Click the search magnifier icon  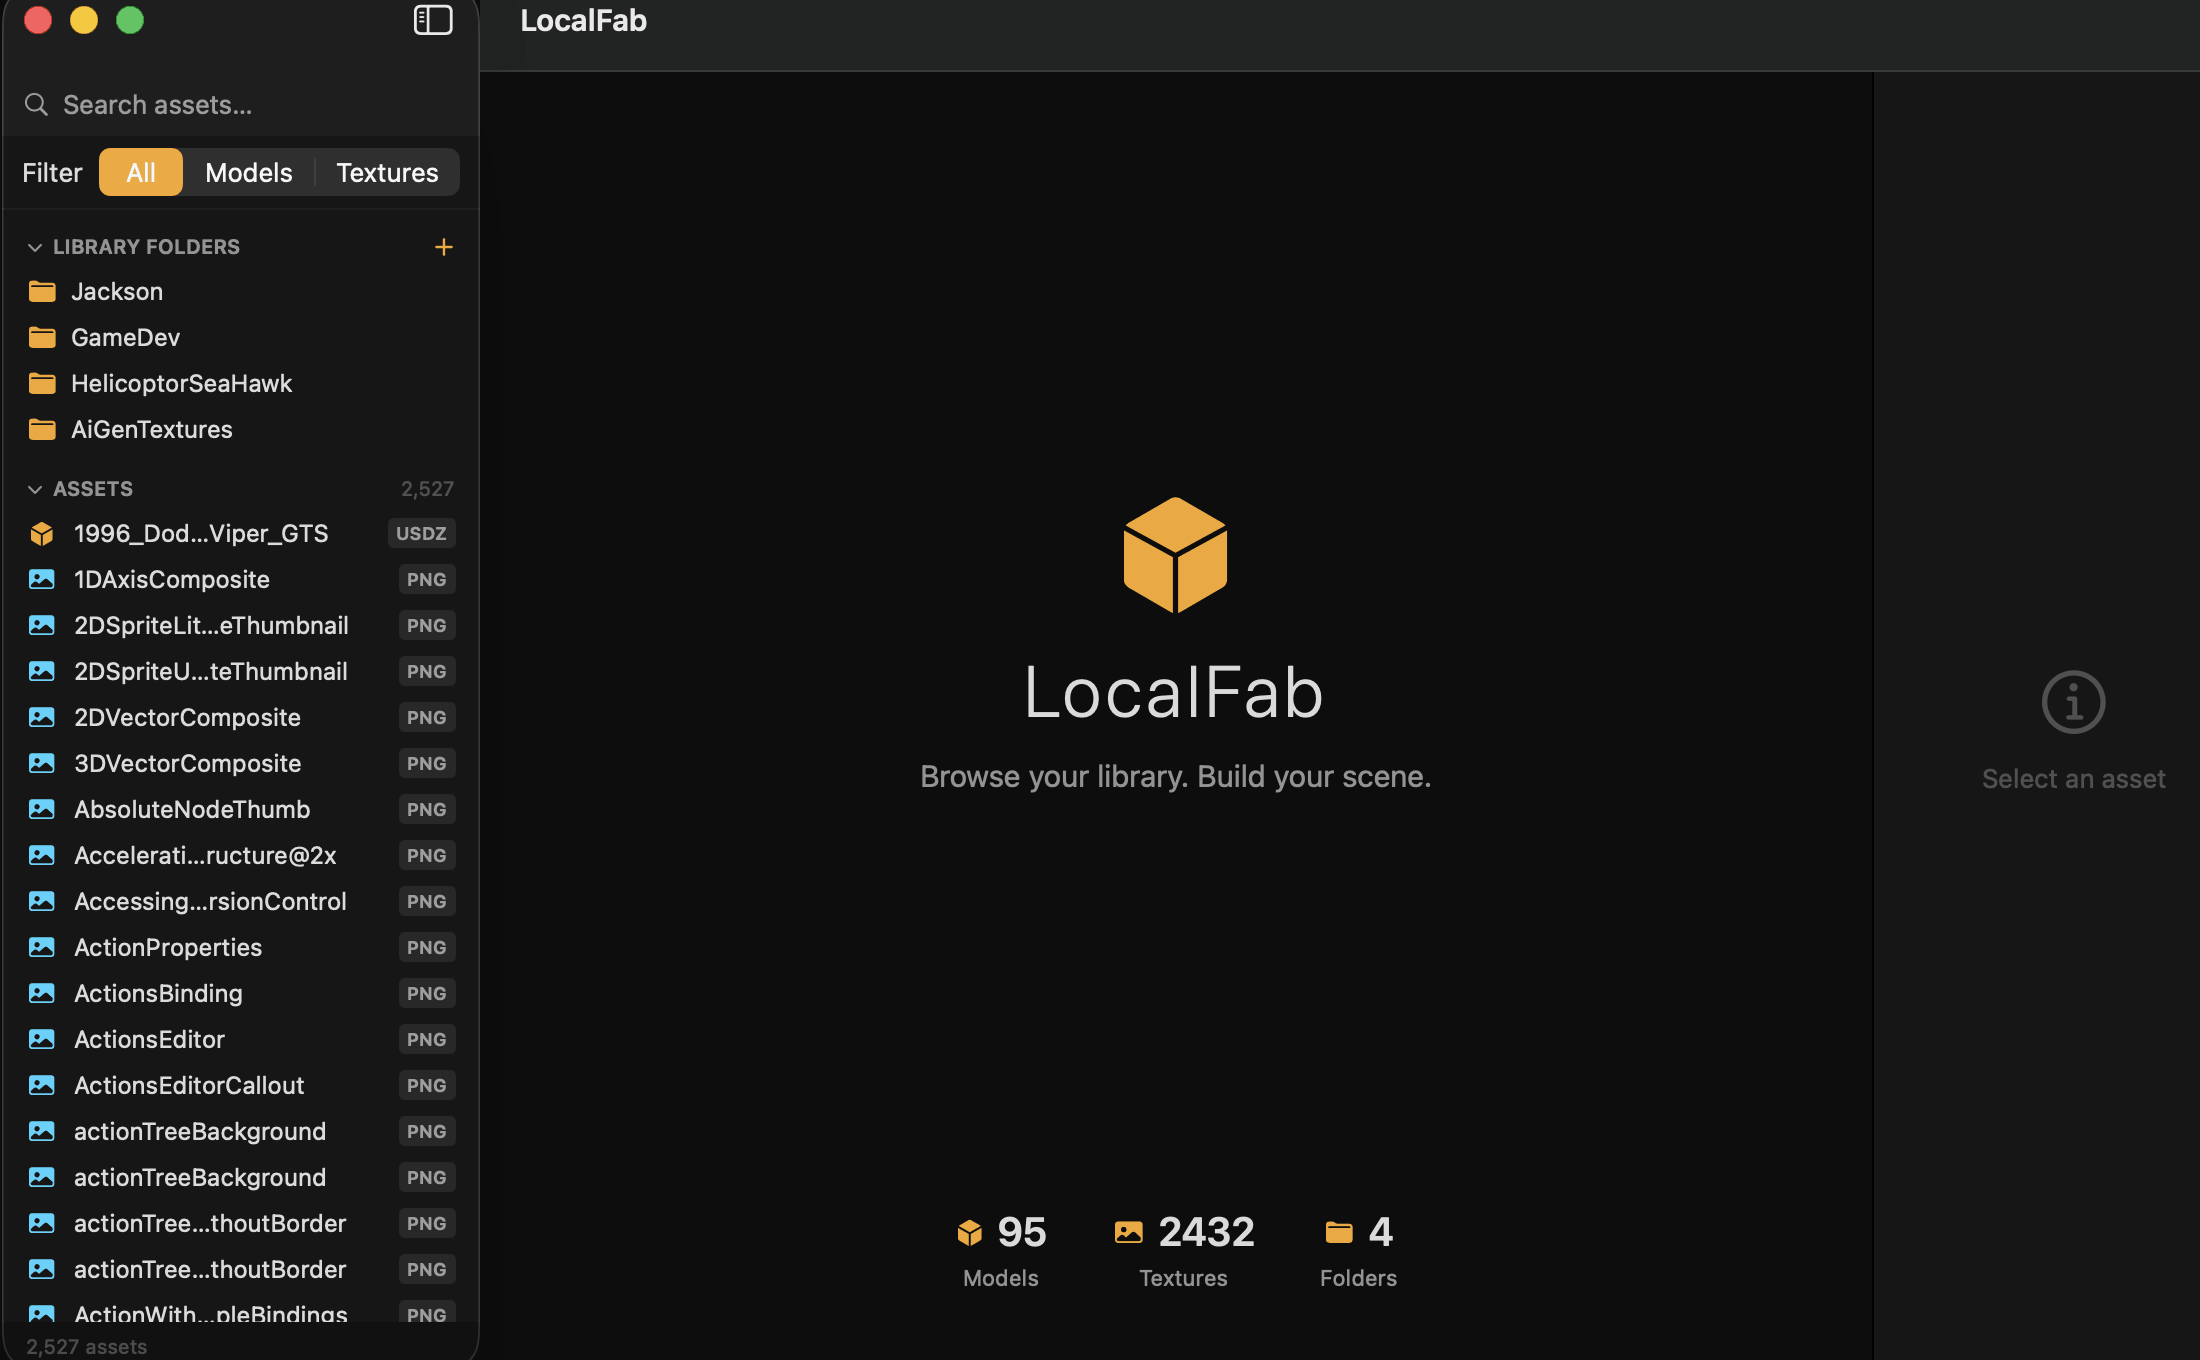click(36, 104)
